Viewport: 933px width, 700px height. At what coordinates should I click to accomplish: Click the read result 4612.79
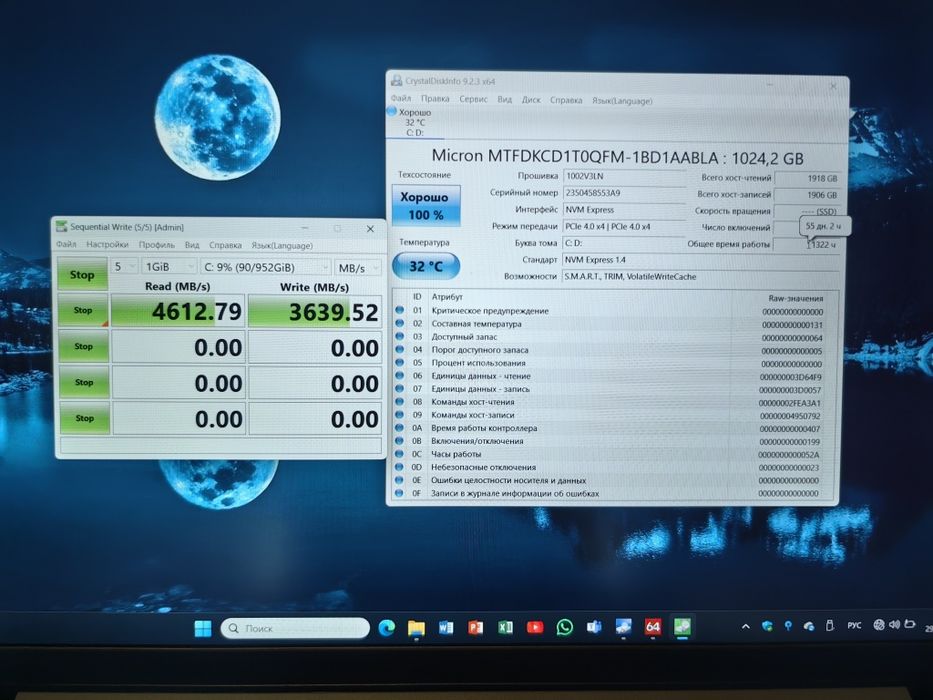[x=178, y=311]
